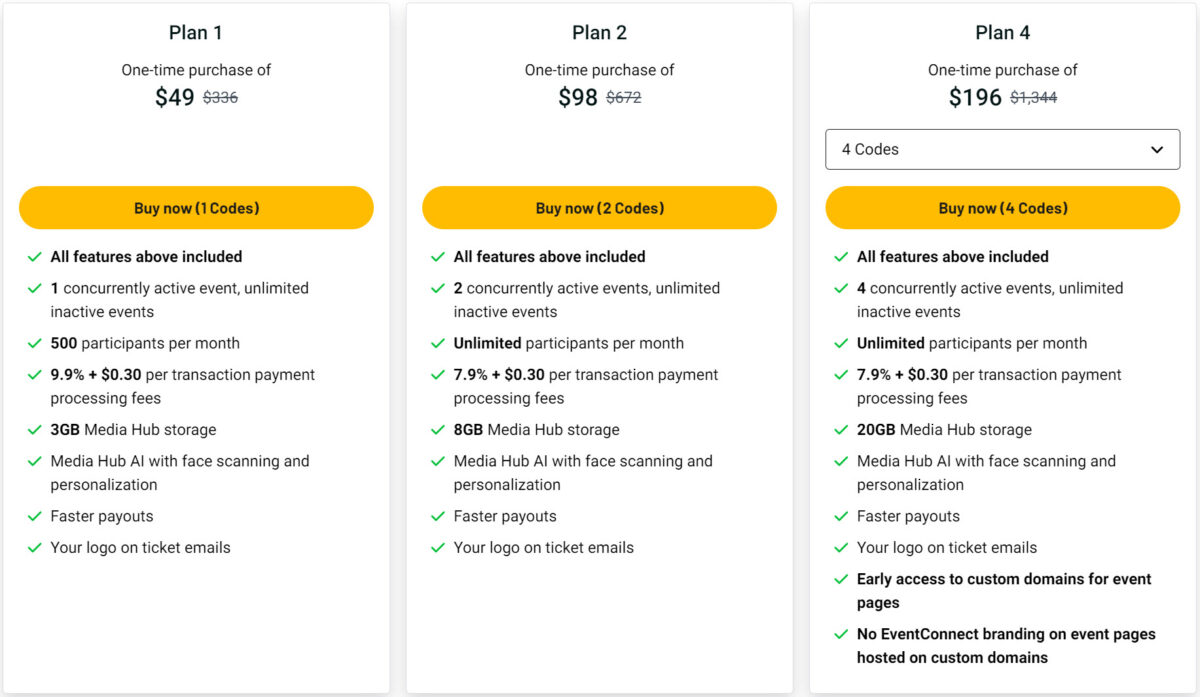This screenshot has height=697, width=1200.
Task: Click the checkmark next to "Faster payouts" in Plan 1
Action: coord(33,516)
